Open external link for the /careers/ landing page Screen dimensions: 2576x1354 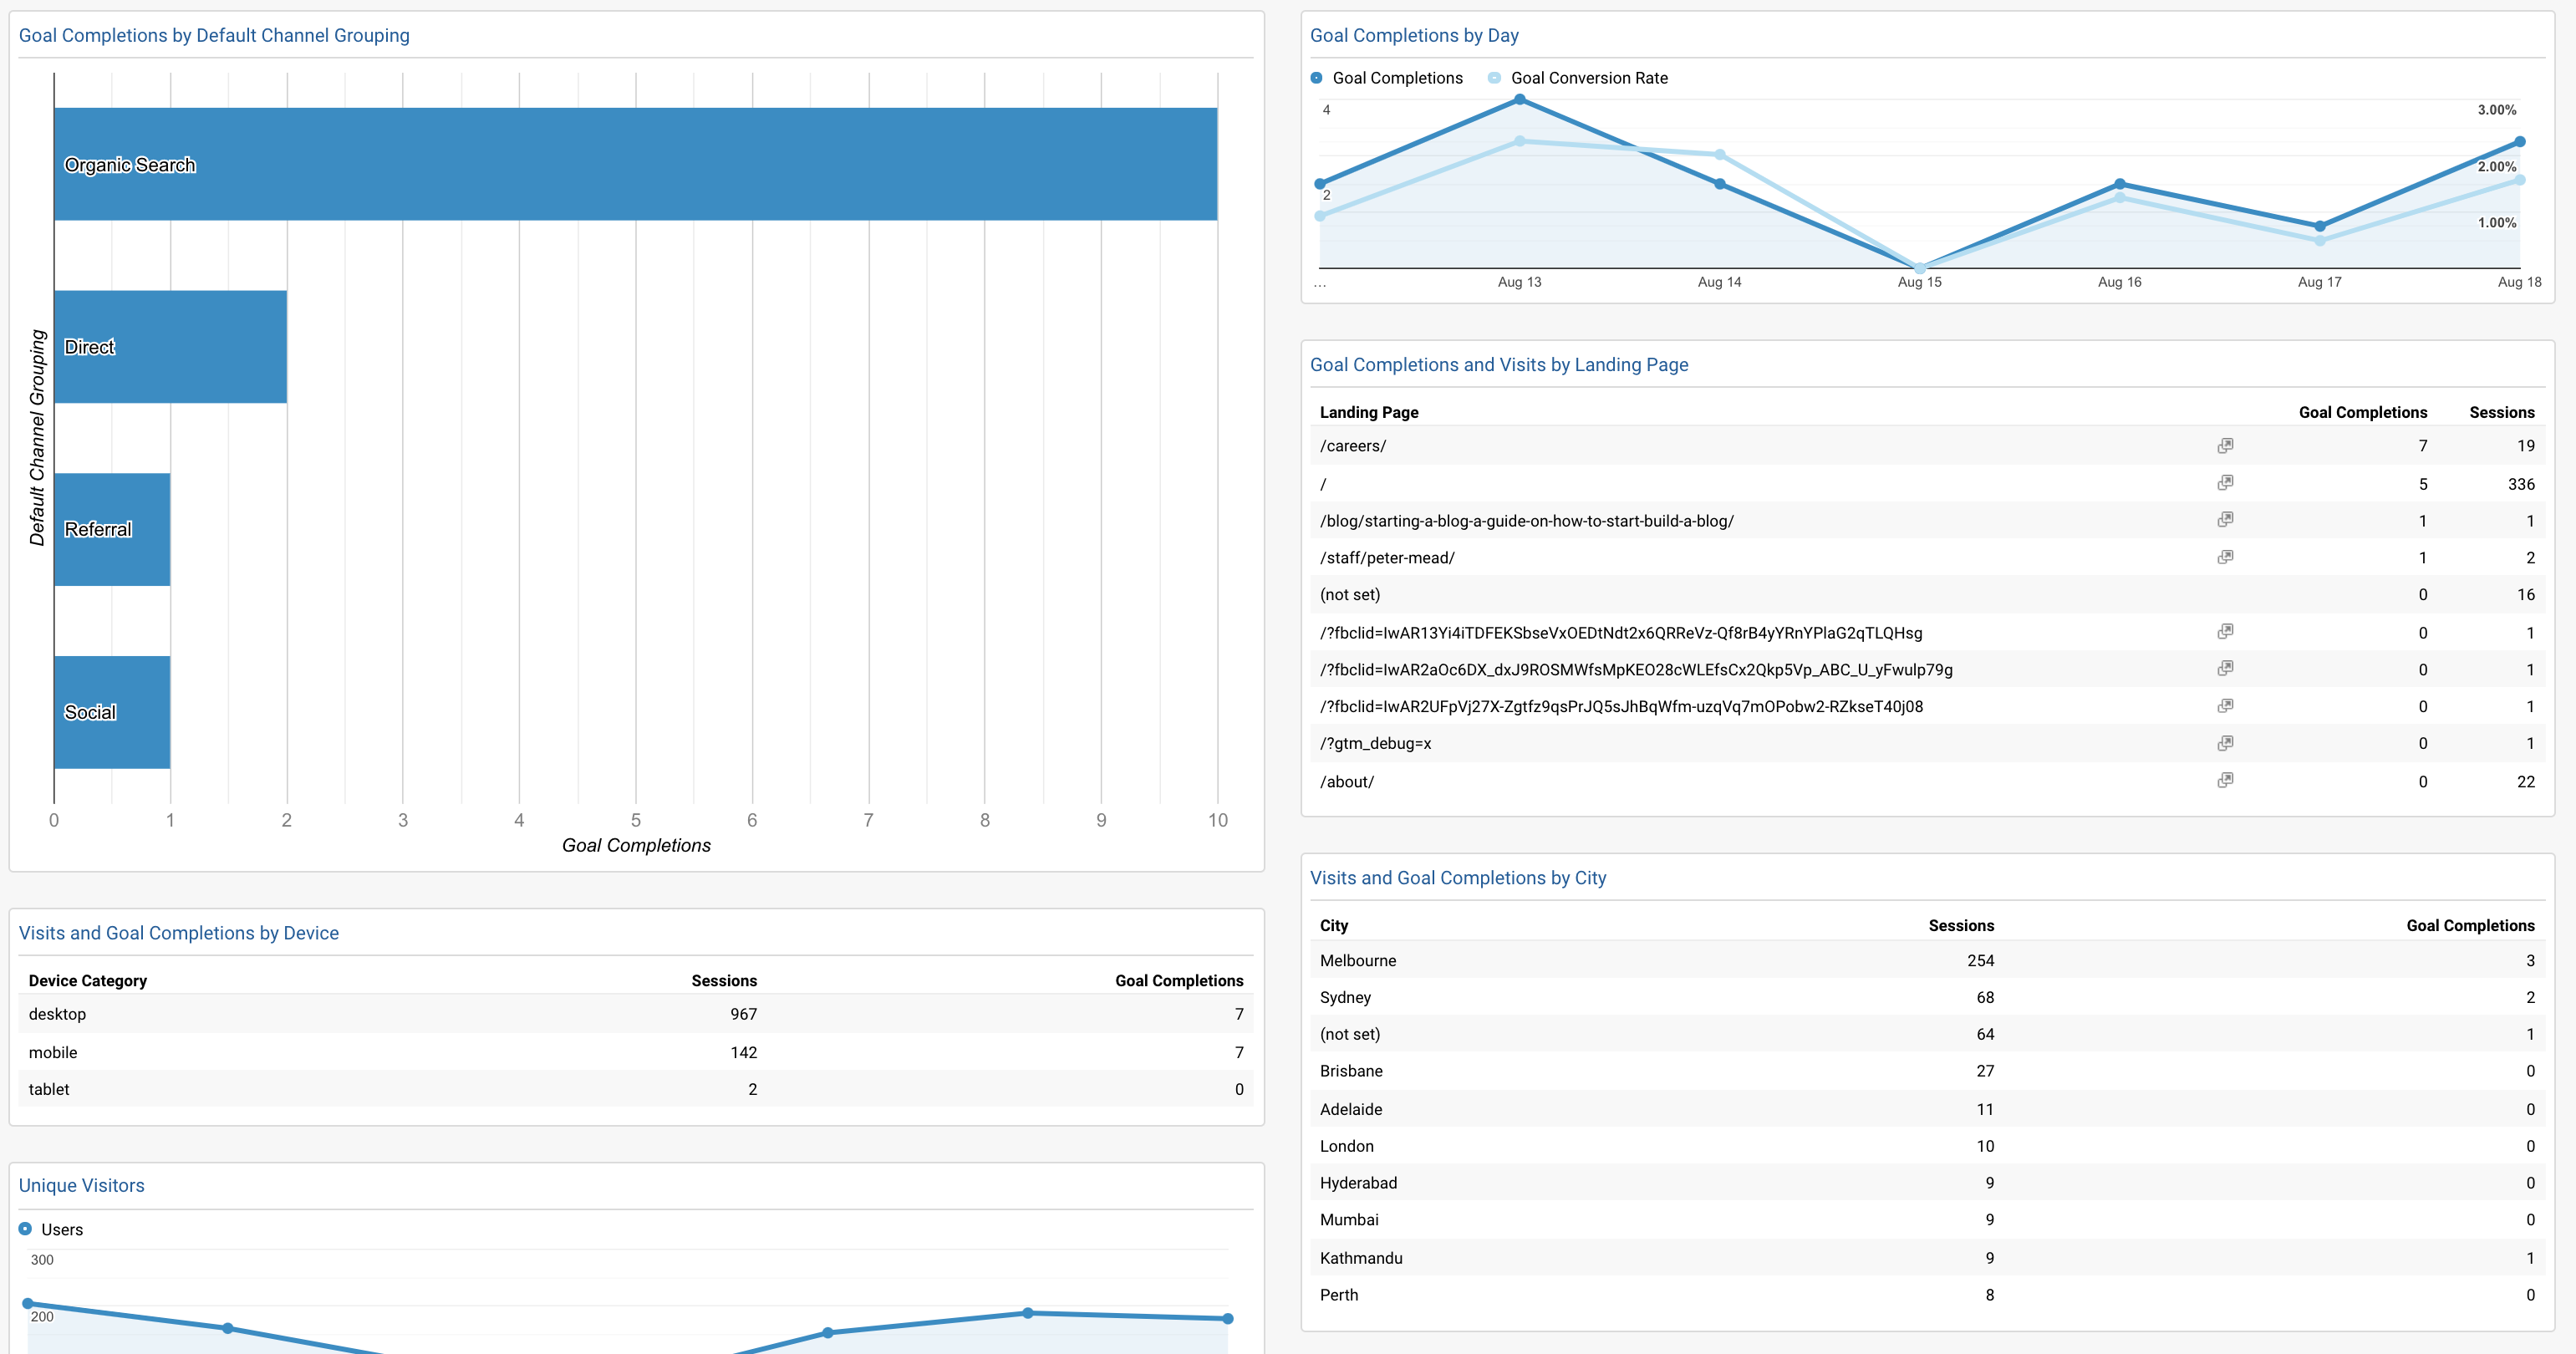point(2226,445)
